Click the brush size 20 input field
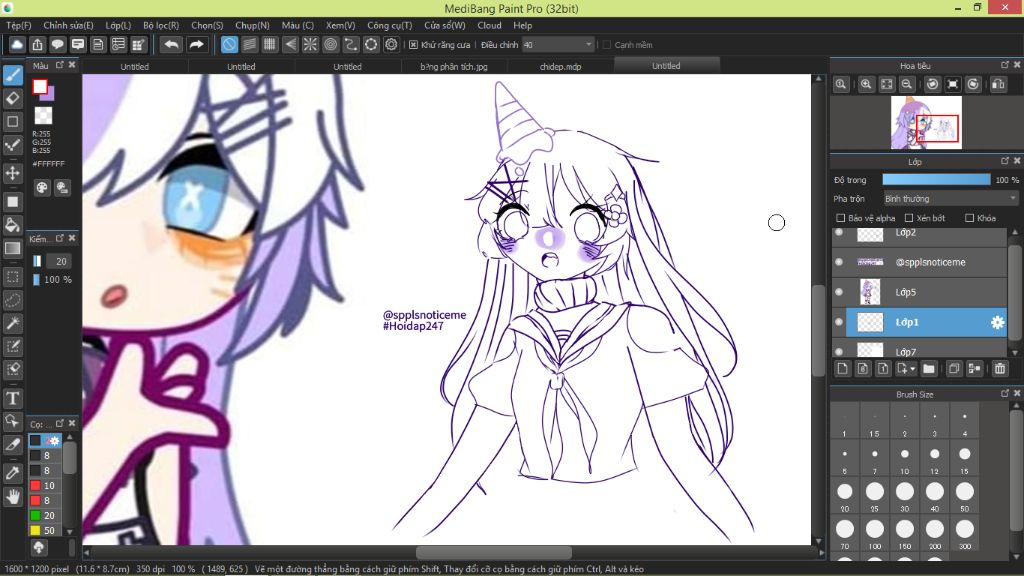The height and width of the screenshot is (576, 1024). click(60, 261)
